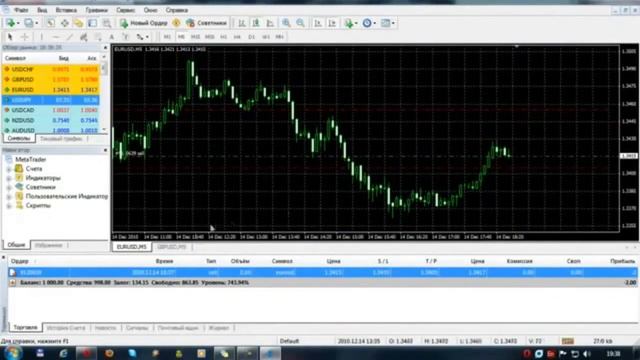Image resolution: width=640 pixels, height=360 pixels.
Task: Click the Market Watch vertical scrollbar
Action: (104, 94)
